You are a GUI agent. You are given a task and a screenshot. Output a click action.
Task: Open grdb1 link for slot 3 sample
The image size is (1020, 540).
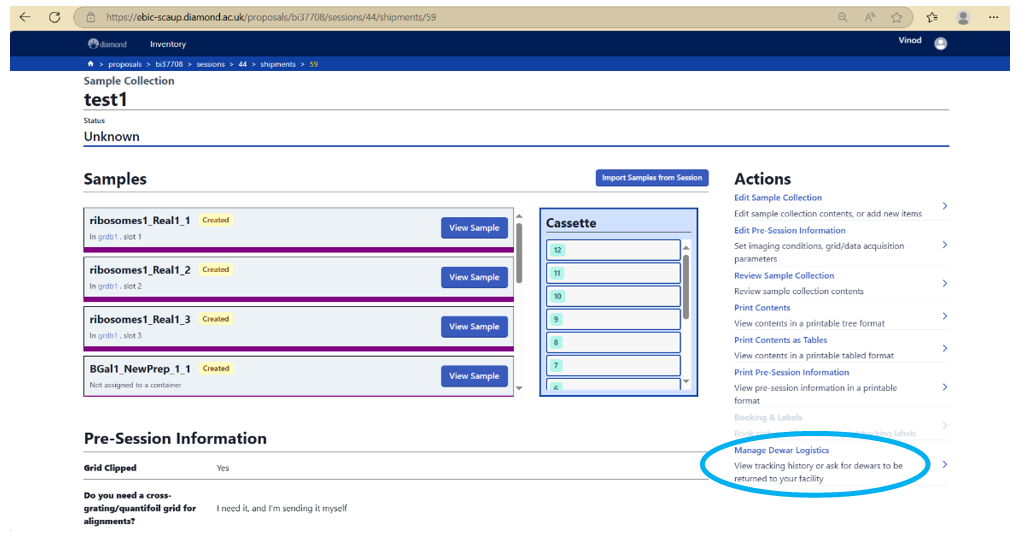point(108,336)
